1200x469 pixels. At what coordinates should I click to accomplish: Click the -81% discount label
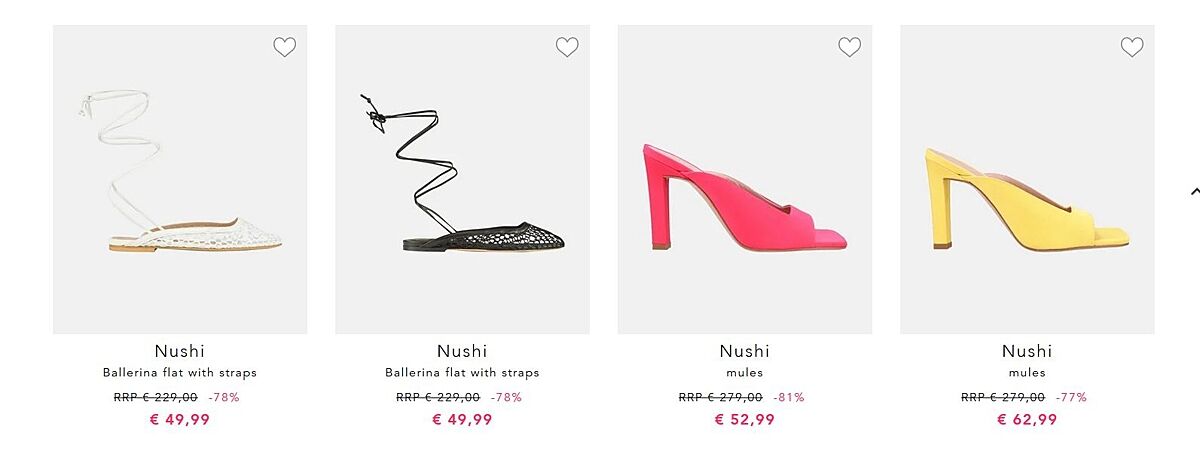(789, 397)
